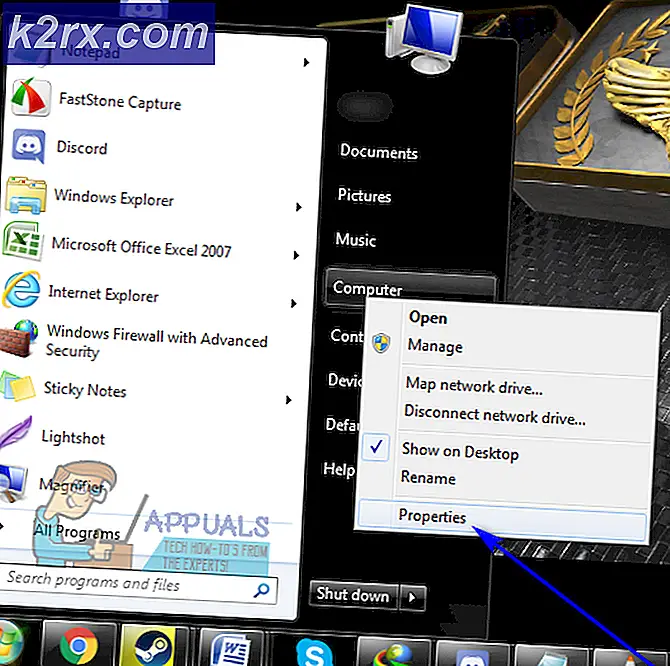Screen dimensions: 670x666
Task: Expand the Internet Explorer jump list arrow
Action: 294,303
